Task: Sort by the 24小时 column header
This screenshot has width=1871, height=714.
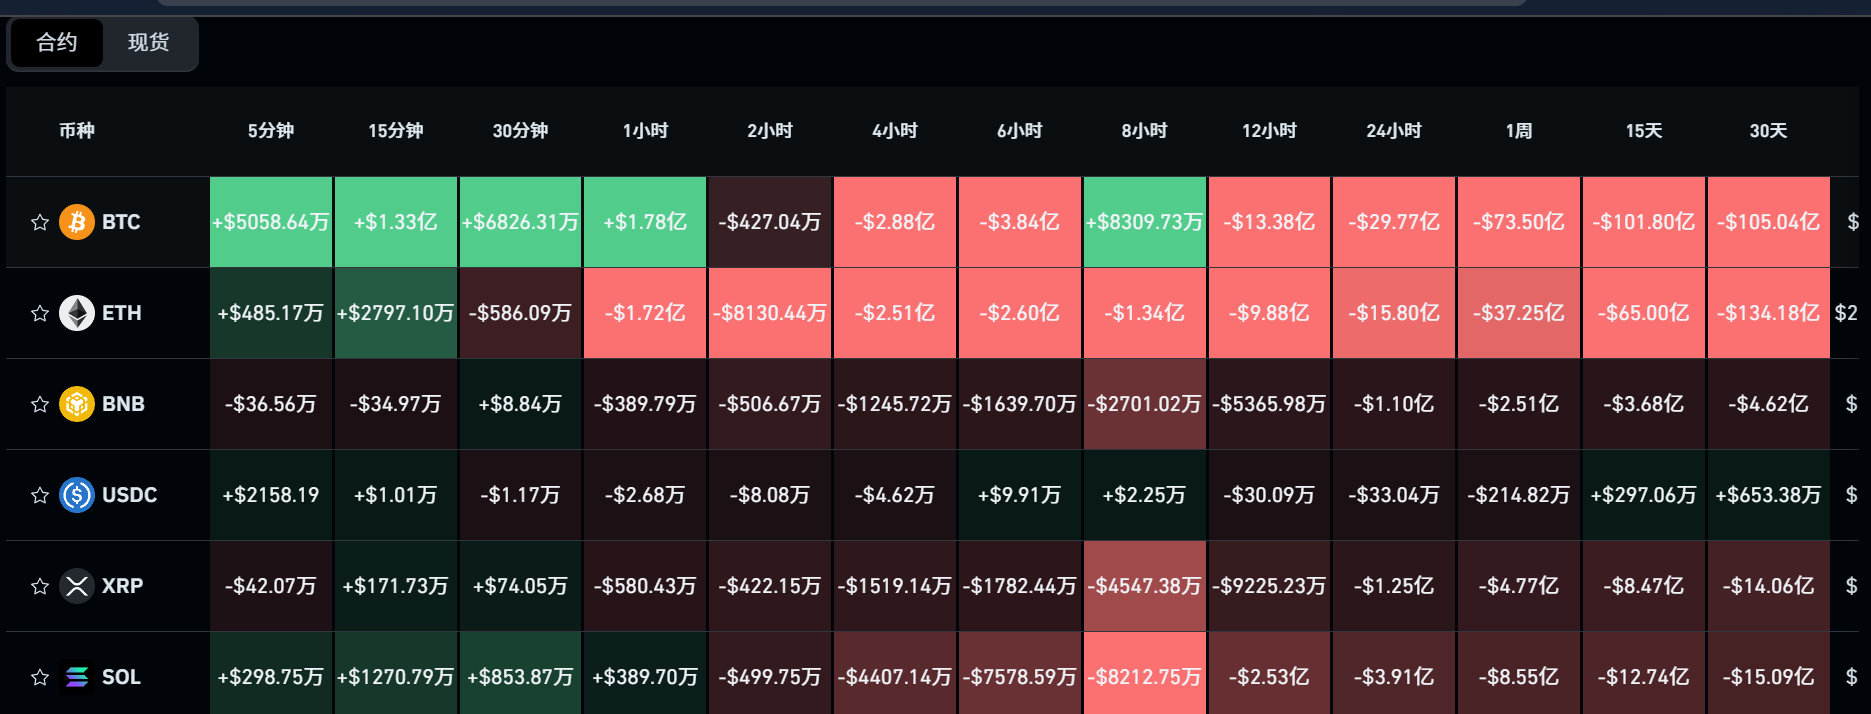Action: coord(1394,131)
